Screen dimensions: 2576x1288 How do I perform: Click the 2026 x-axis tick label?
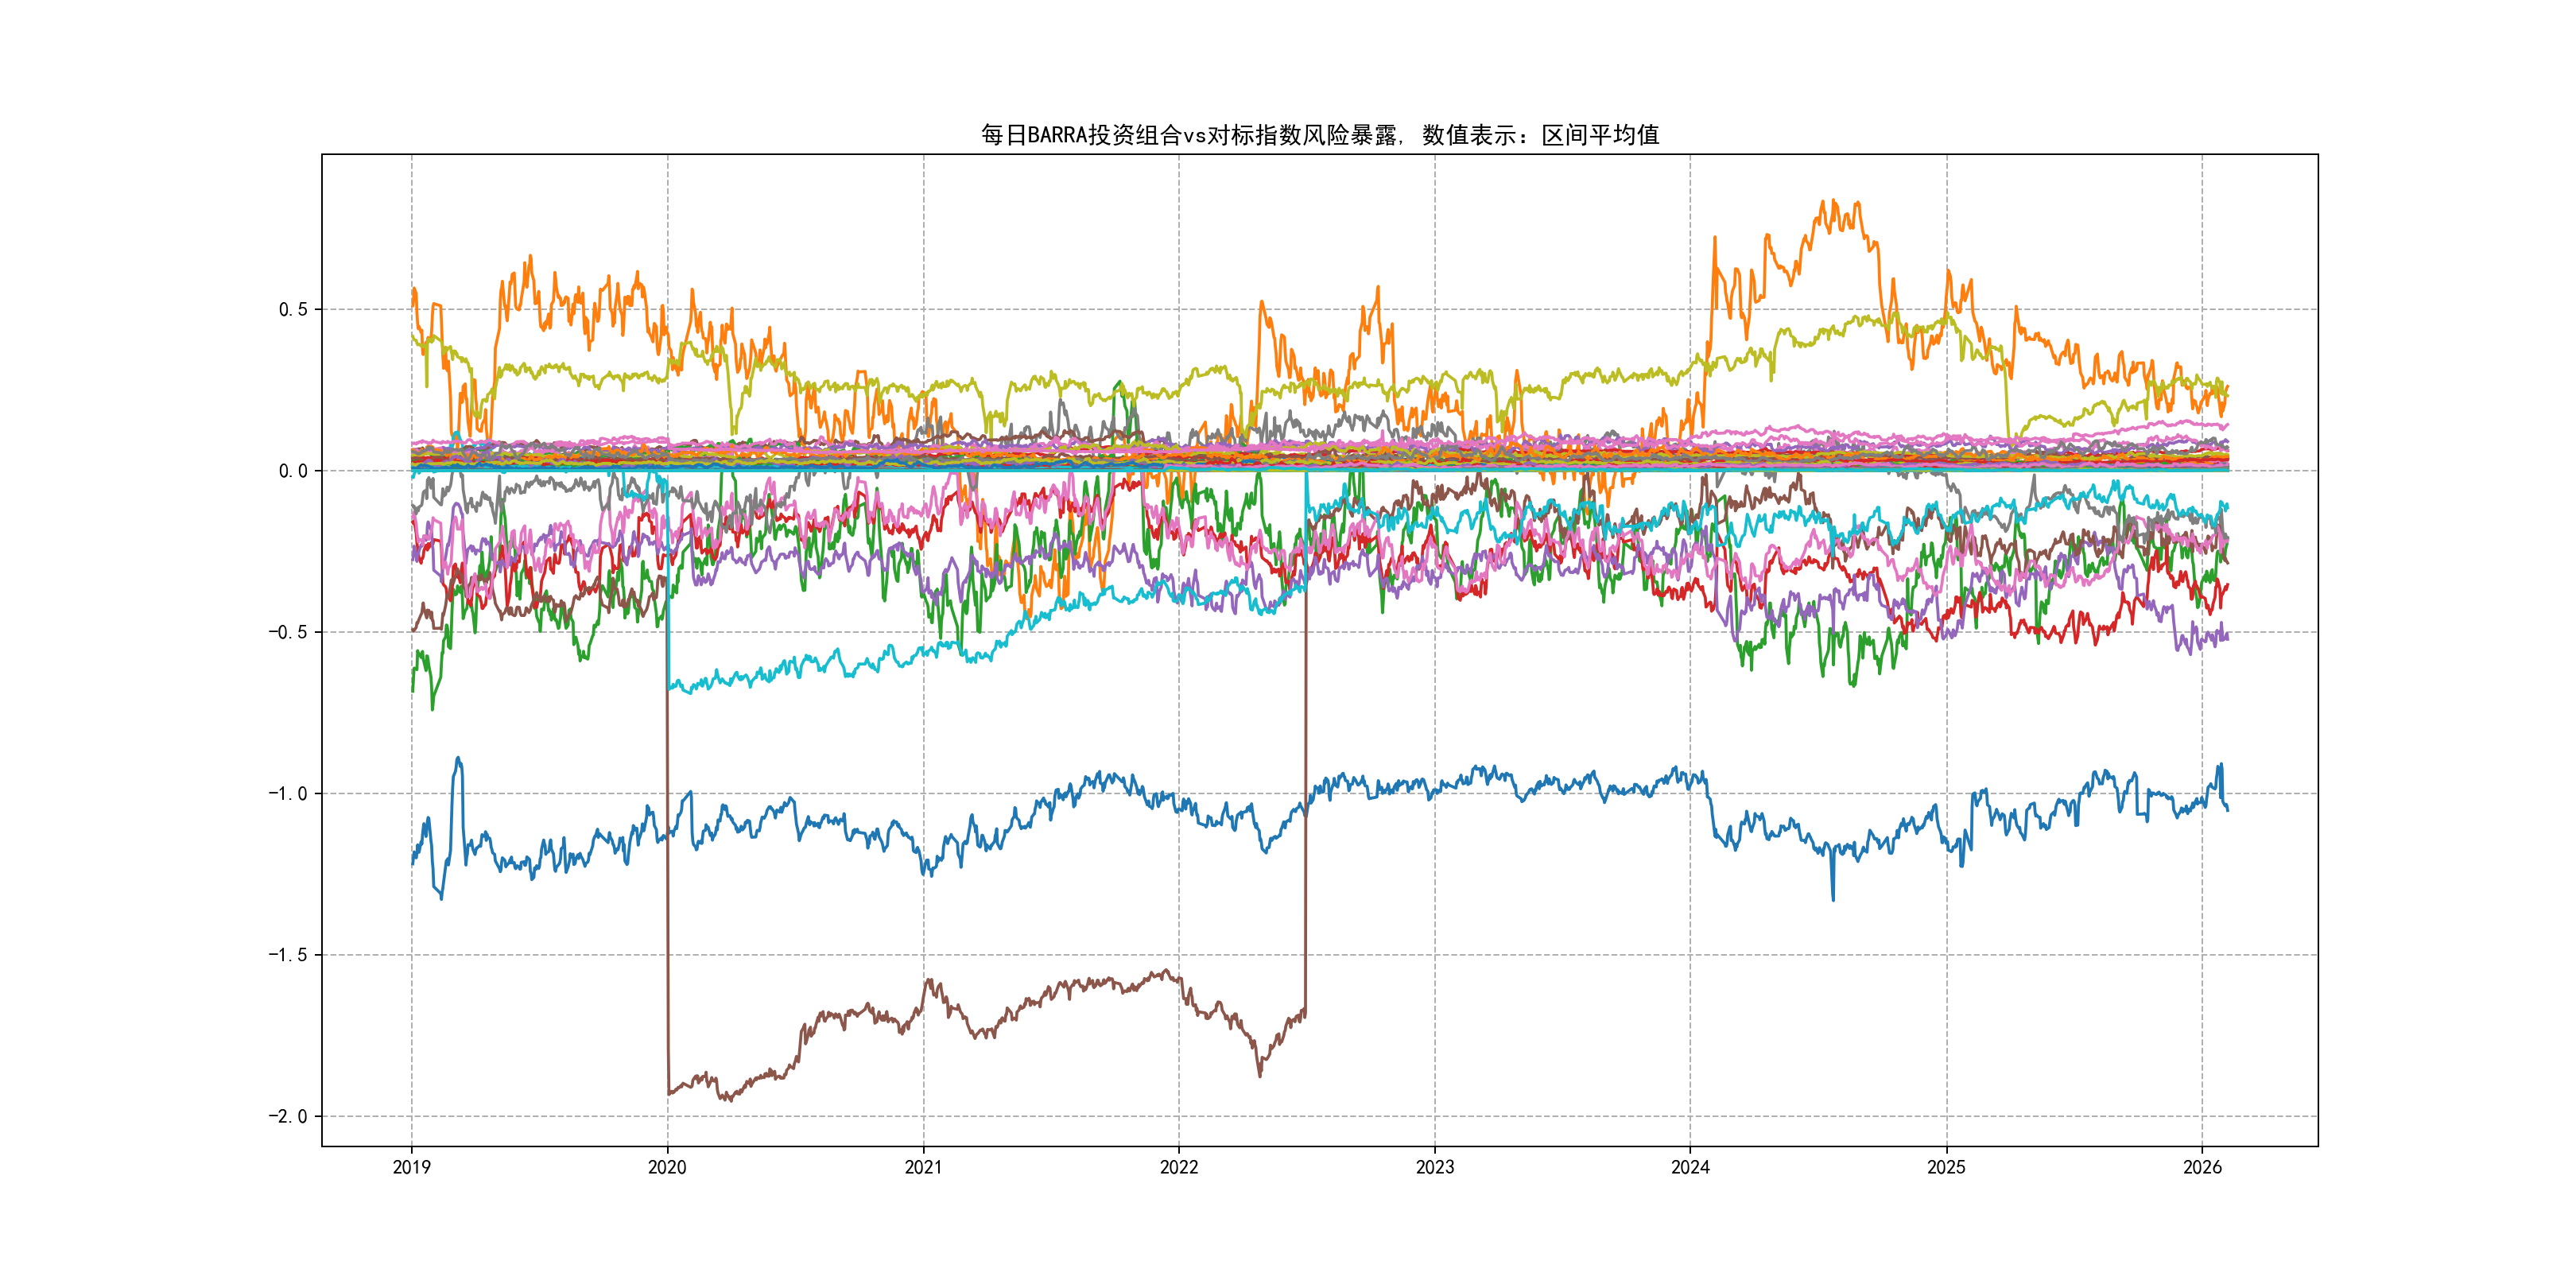(2201, 1167)
